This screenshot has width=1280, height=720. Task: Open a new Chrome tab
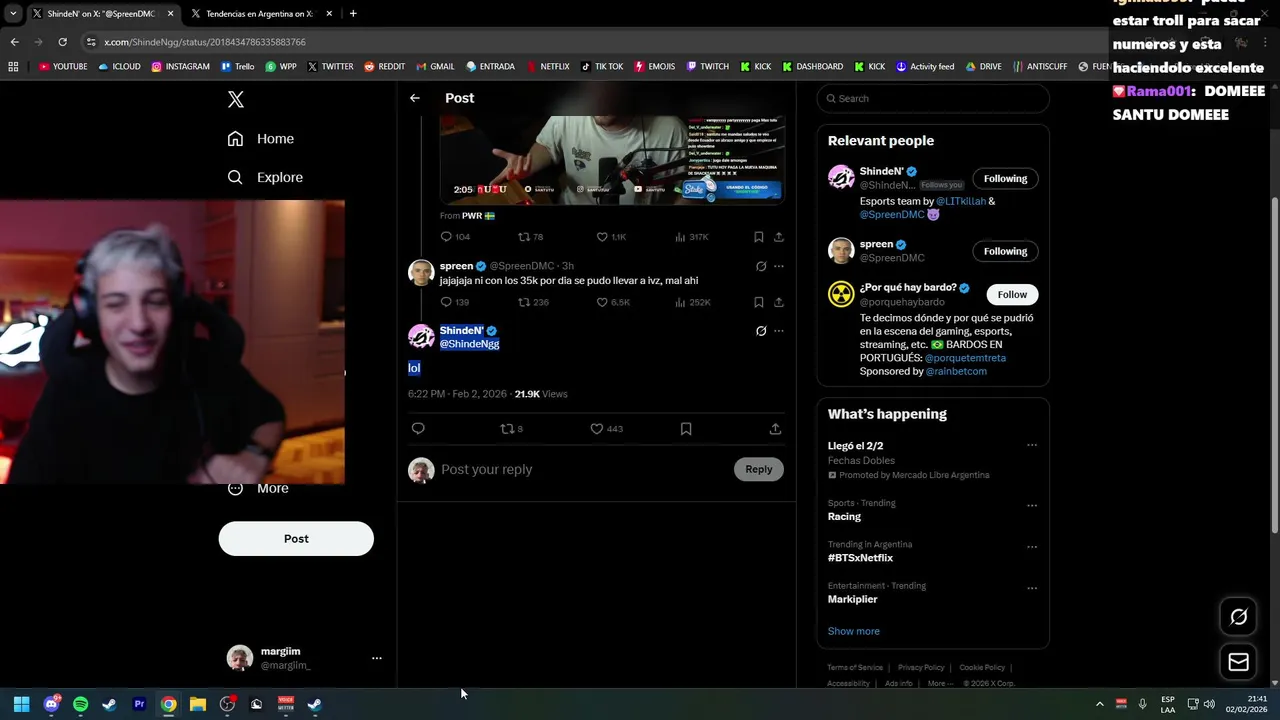pyautogui.click(x=353, y=14)
